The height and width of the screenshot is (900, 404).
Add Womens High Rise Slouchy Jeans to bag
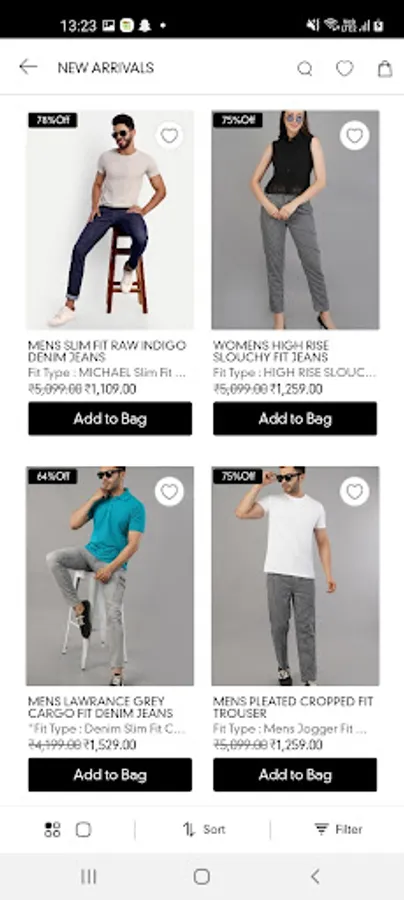tap(295, 418)
